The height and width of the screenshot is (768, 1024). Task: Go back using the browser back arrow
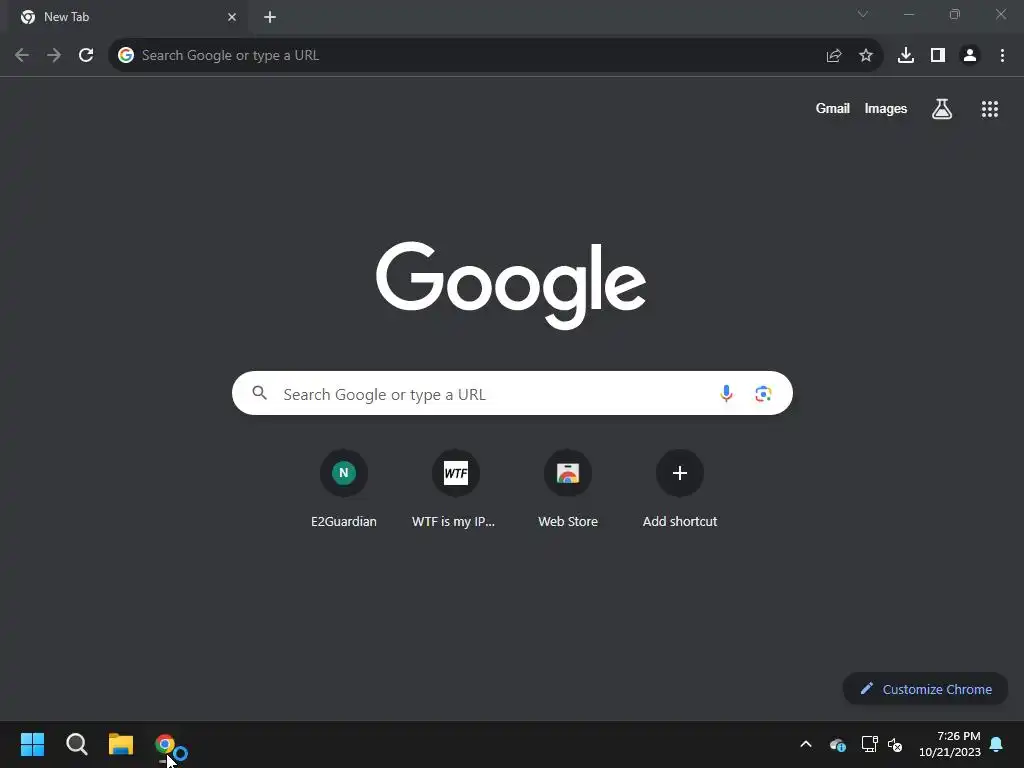click(22, 56)
